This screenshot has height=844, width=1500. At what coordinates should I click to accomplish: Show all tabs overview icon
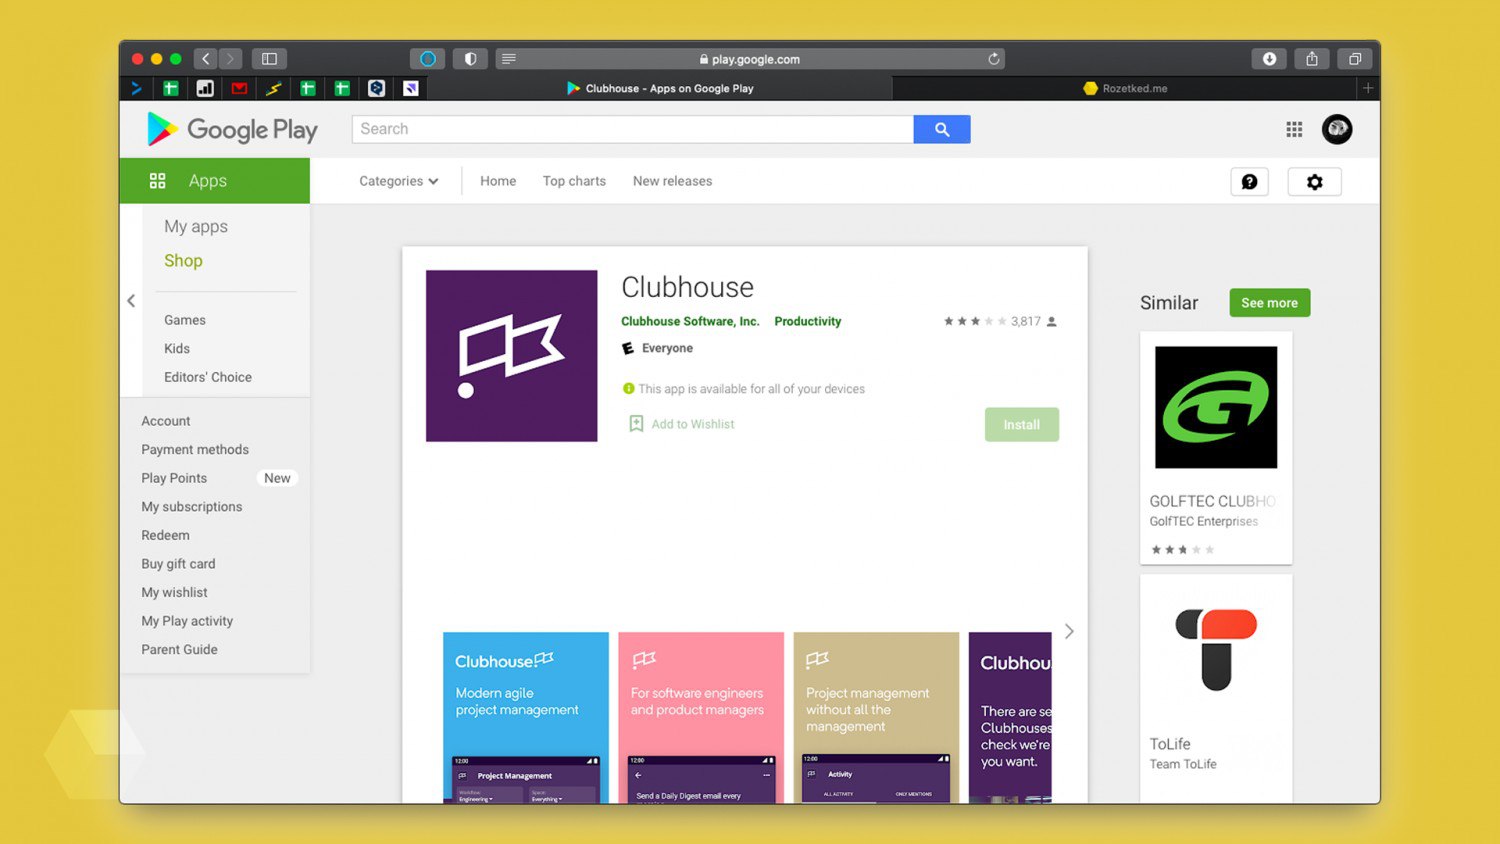click(x=1355, y=59)
